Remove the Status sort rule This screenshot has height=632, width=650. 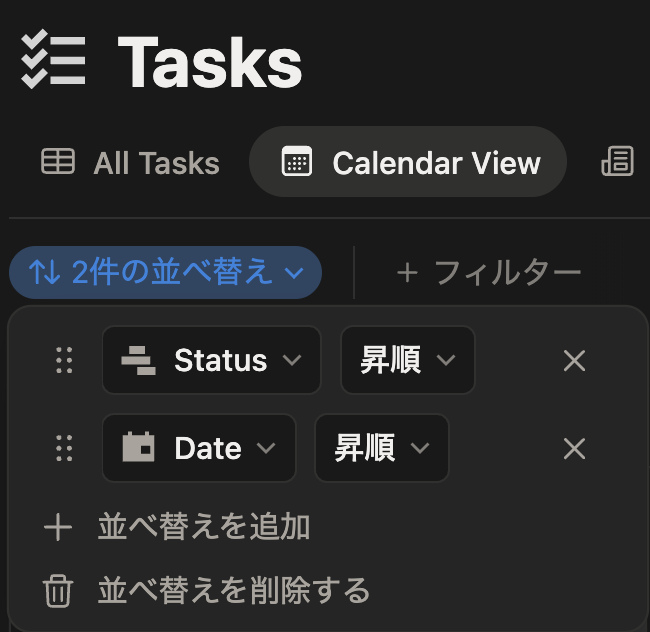(x=575, y=361)
